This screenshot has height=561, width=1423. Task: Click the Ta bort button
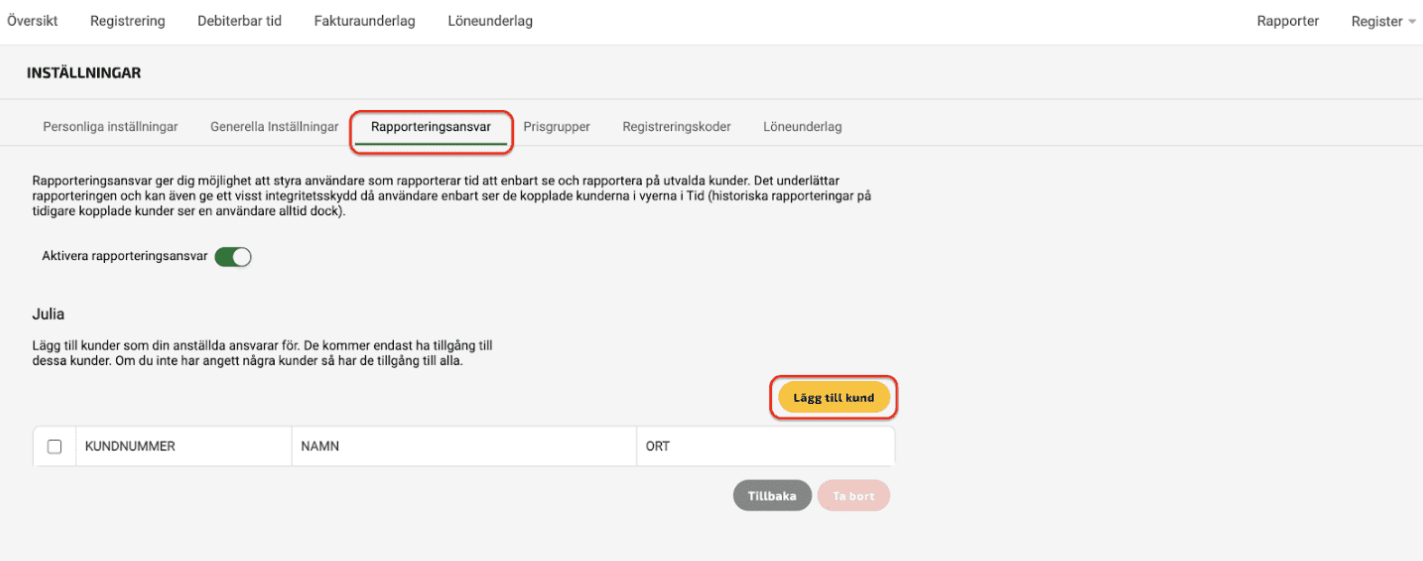(x=853, y=496)
